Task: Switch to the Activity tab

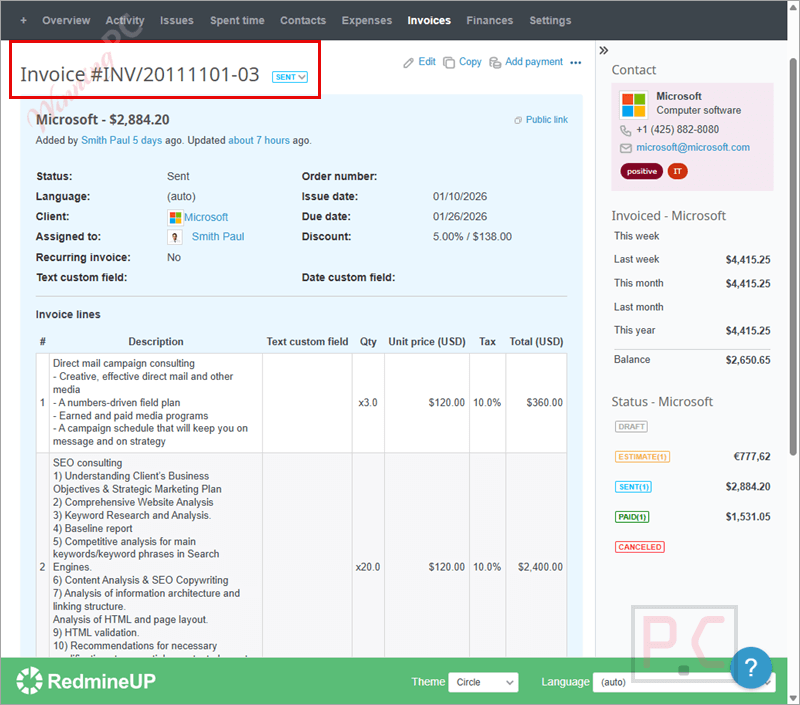Action: (125, 20)
